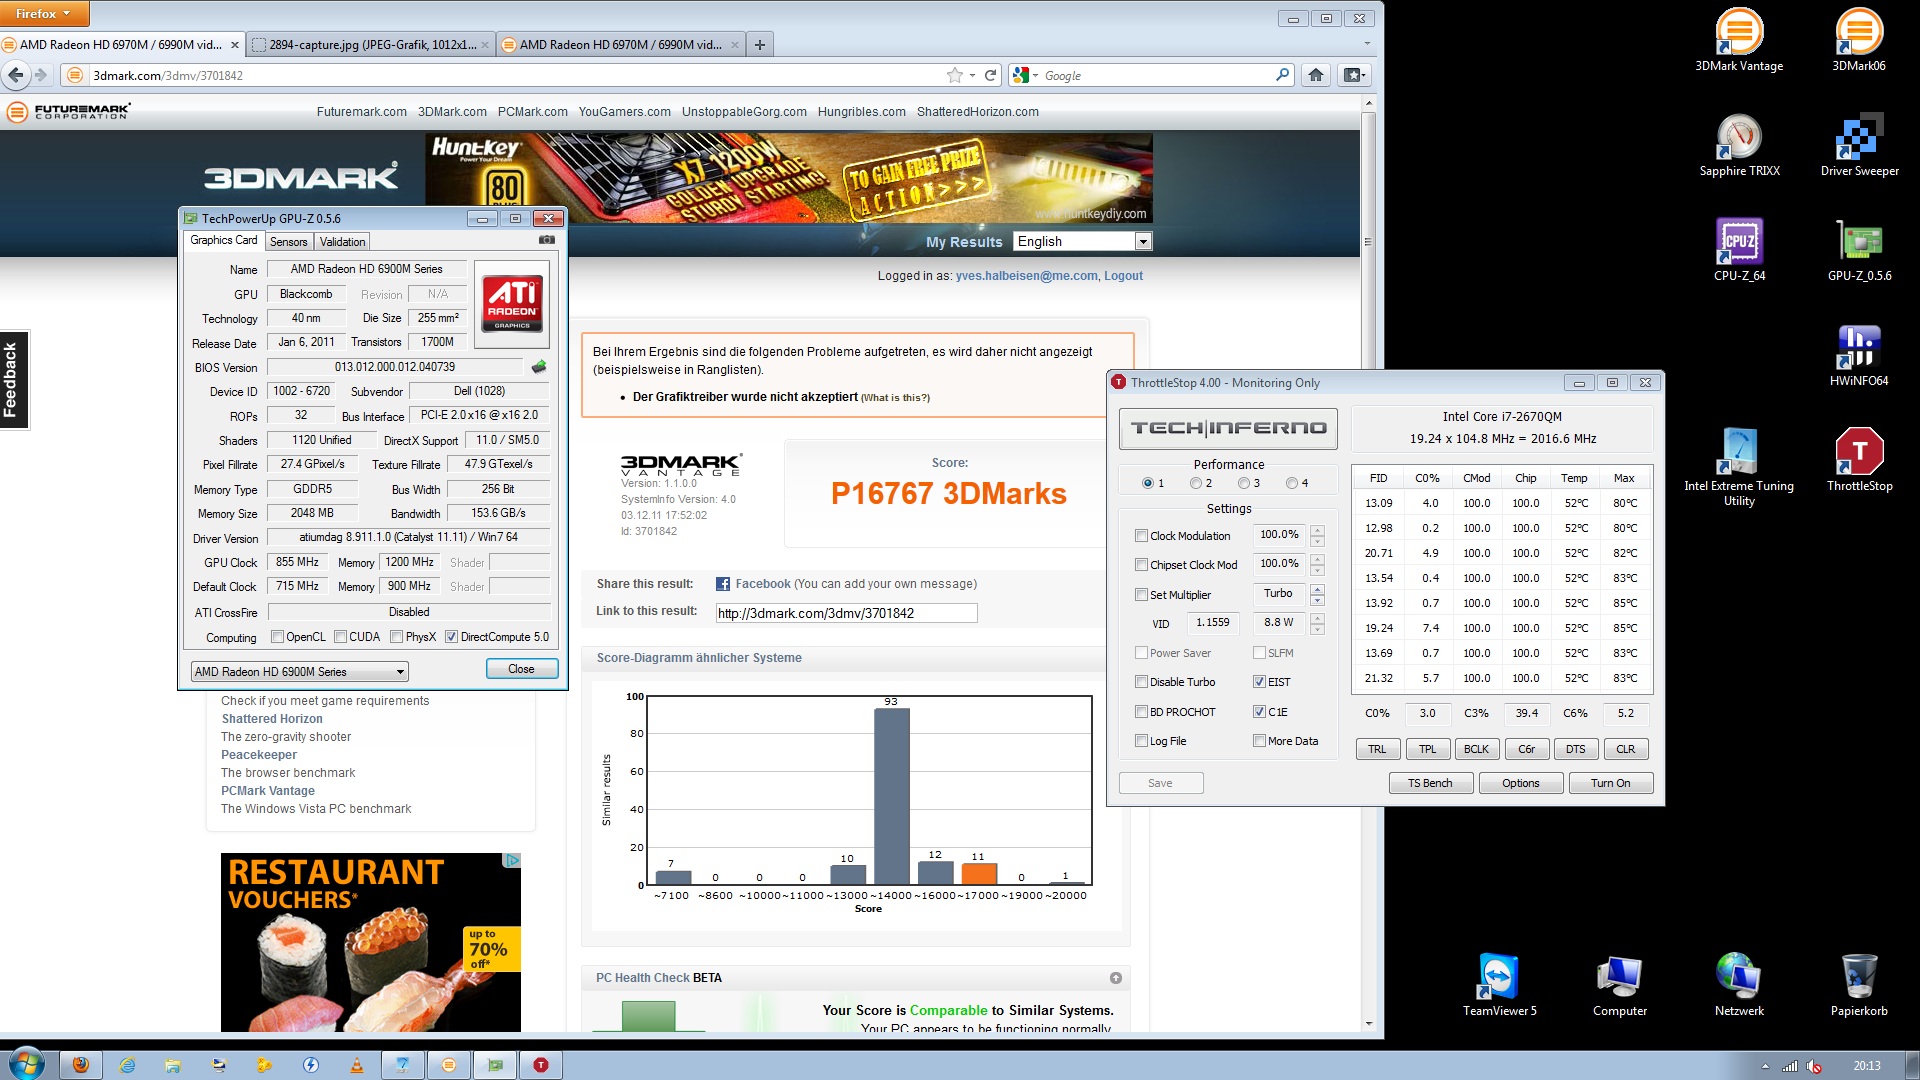Select Graphics Card tab in GPU-Z
Image resolution: width=1920 pixels, height=1080 pixels.
tap(224, 240)
